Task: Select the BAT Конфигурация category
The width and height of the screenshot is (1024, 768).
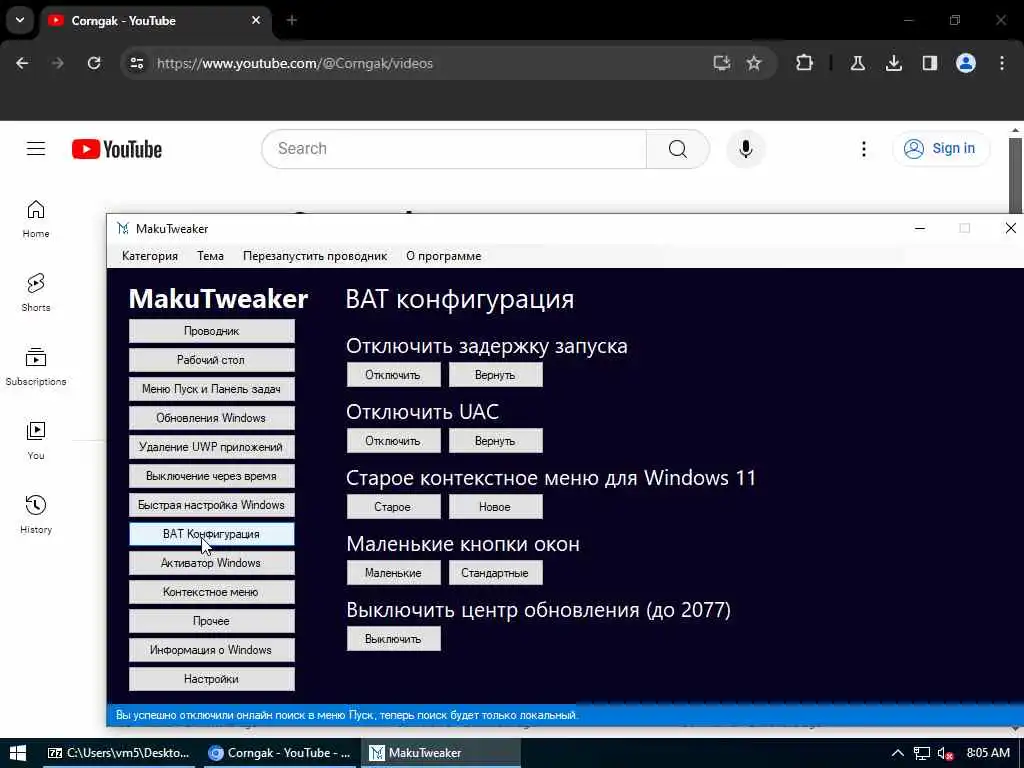Action: pos(212,534)
